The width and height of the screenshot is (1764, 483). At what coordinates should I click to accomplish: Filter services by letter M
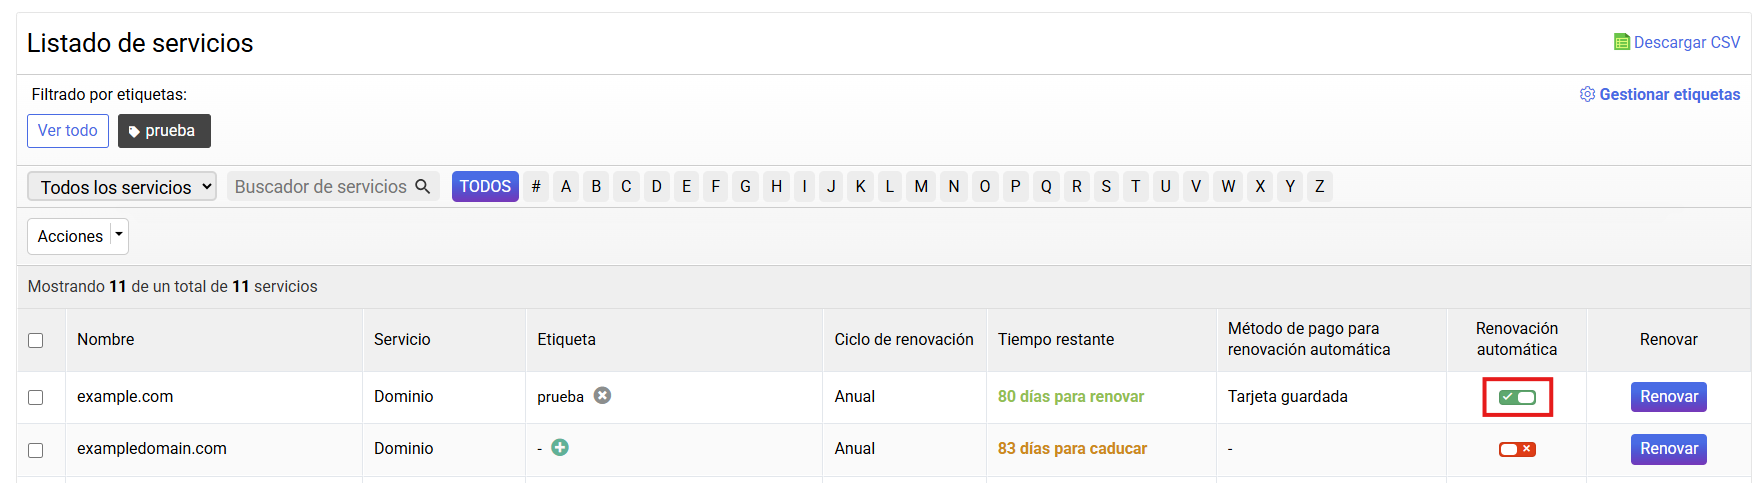(x=921, y=186)
